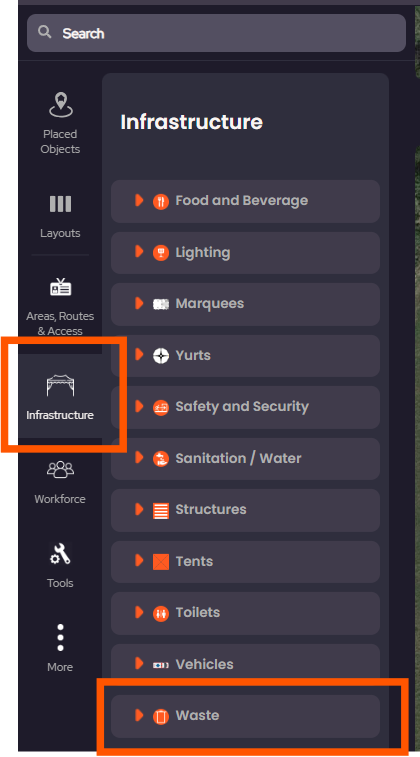Screen dimensions: 420x757
Task: Open the Placed Objects map pin icon
Action: (x=61, y=104)
